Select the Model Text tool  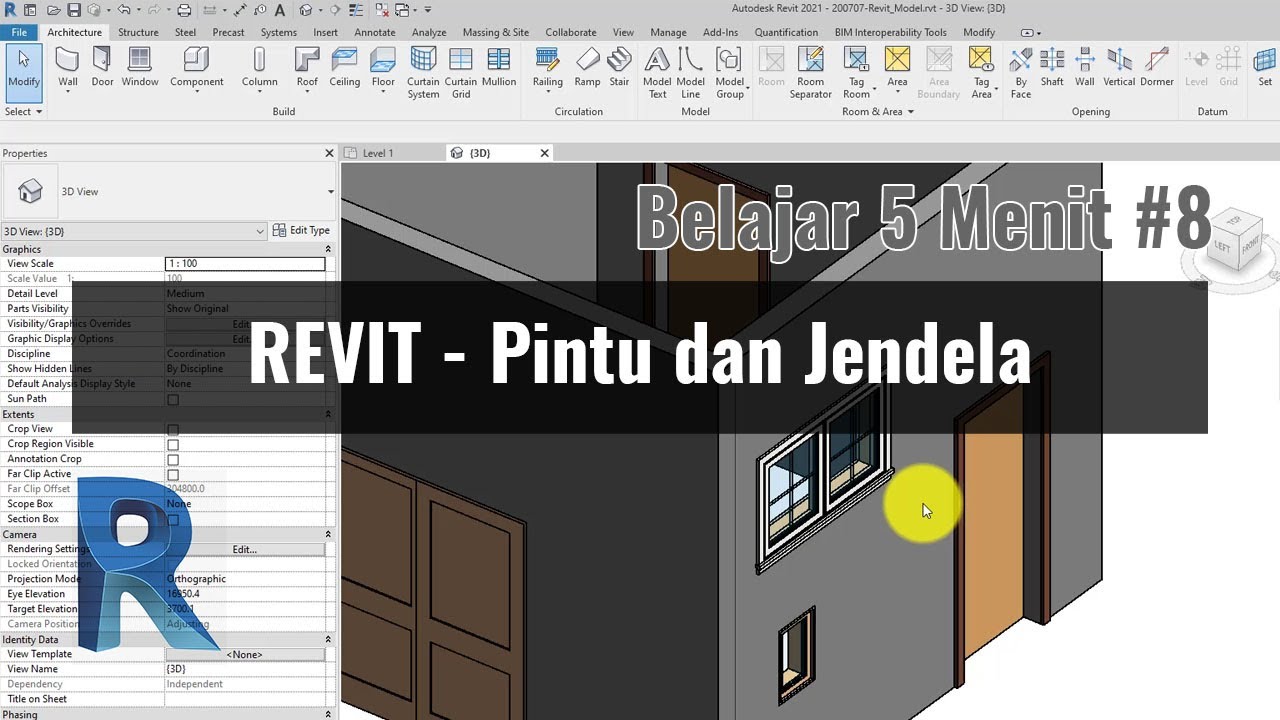pyautogui.click(x=657, y=73)
